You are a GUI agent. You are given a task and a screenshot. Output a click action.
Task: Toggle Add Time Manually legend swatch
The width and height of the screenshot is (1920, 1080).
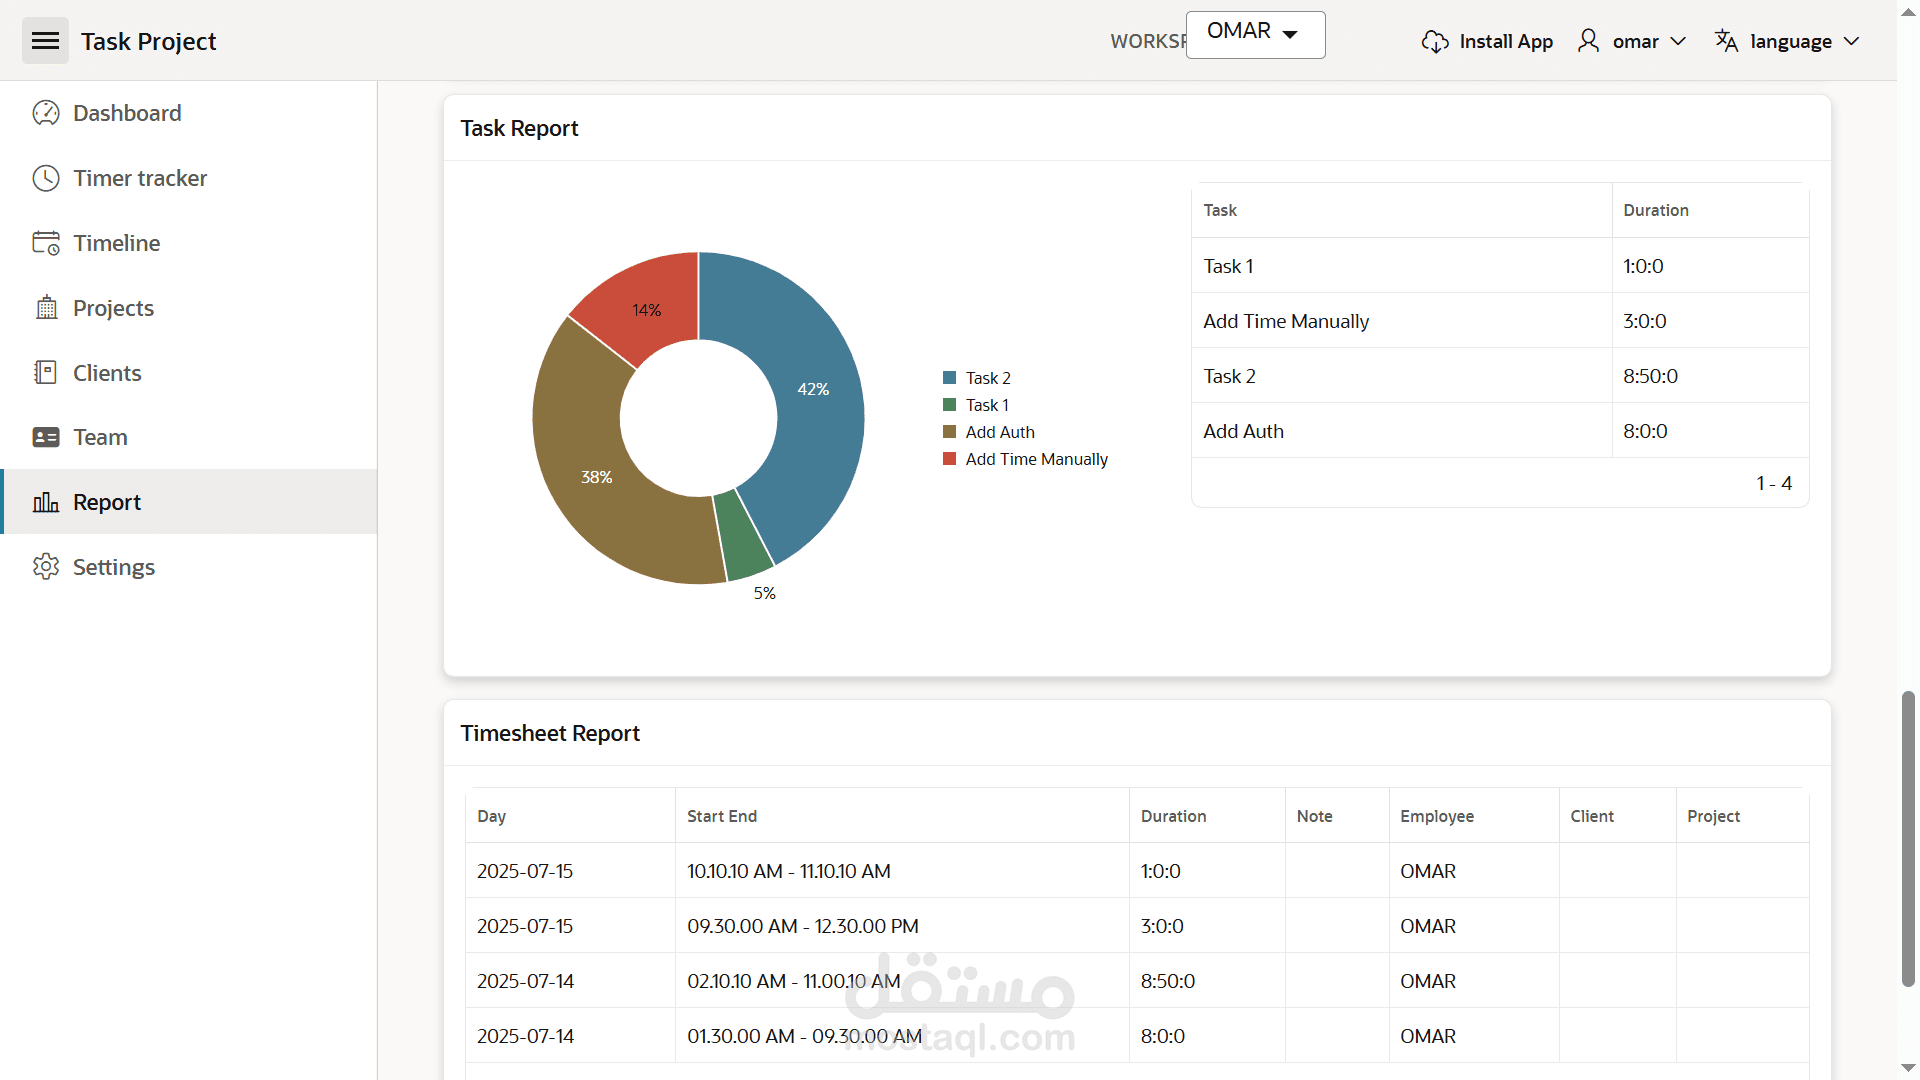point(949,459)
